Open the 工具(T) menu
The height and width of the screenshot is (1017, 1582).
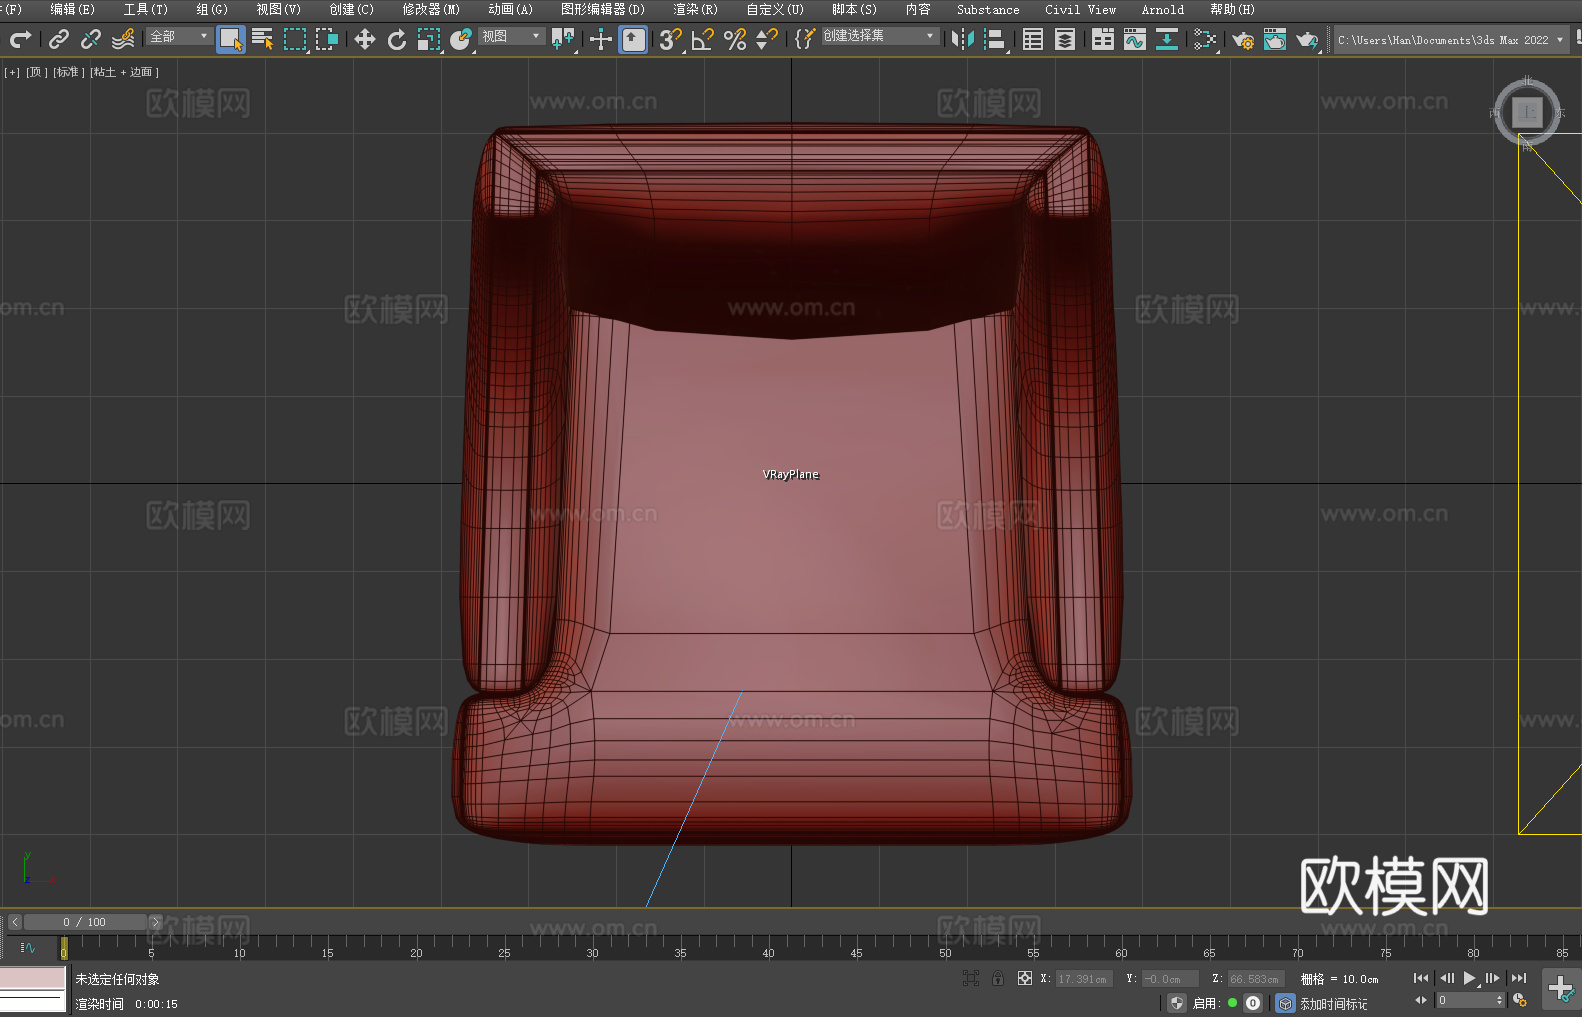(x=146, y=9)
